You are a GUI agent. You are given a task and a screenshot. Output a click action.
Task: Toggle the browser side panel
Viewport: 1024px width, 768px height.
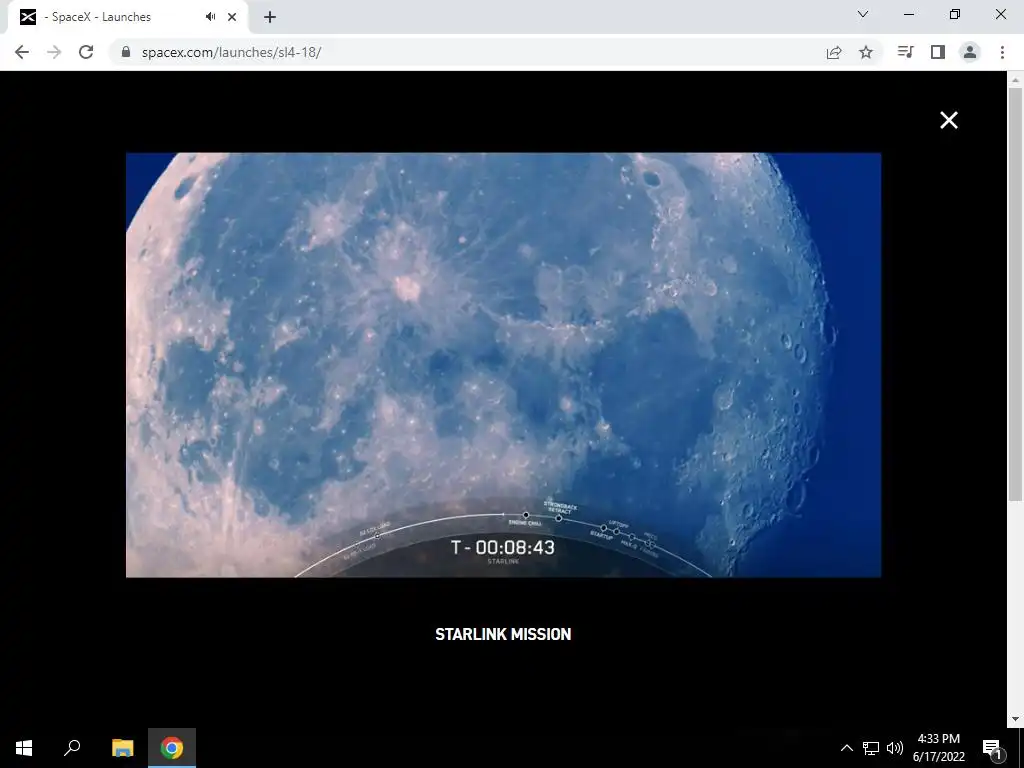[x=938, y=52]
